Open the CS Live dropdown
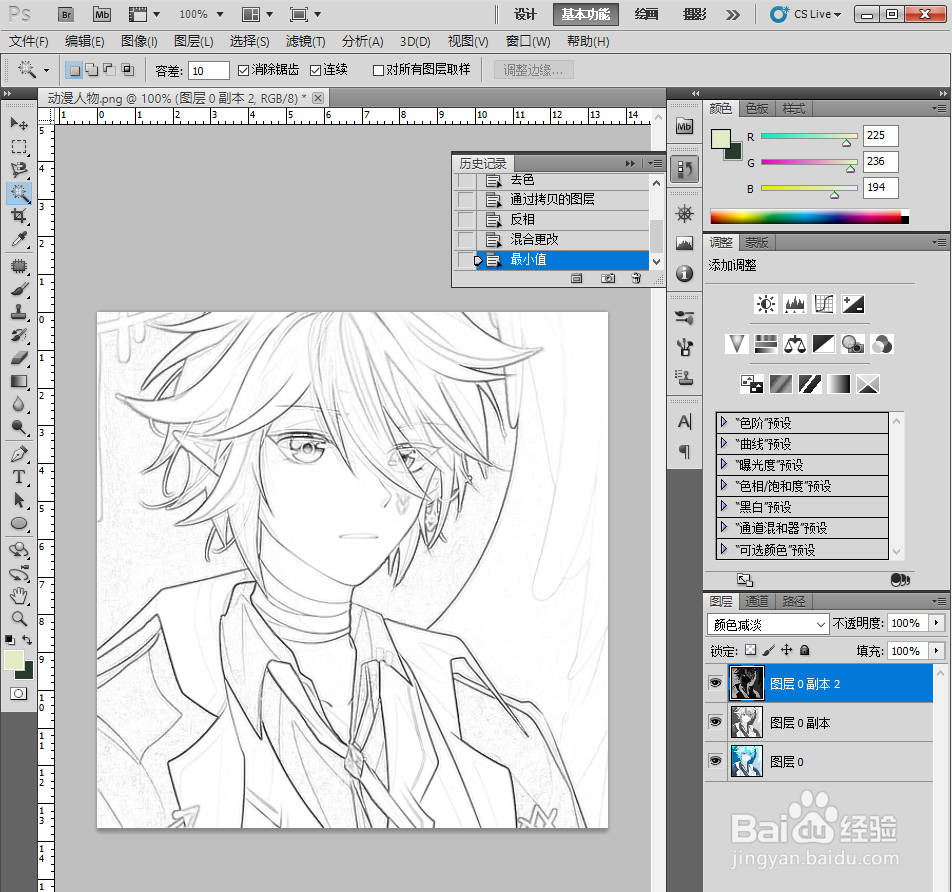Viewport: 952px width, 892px height. (806, 15)
